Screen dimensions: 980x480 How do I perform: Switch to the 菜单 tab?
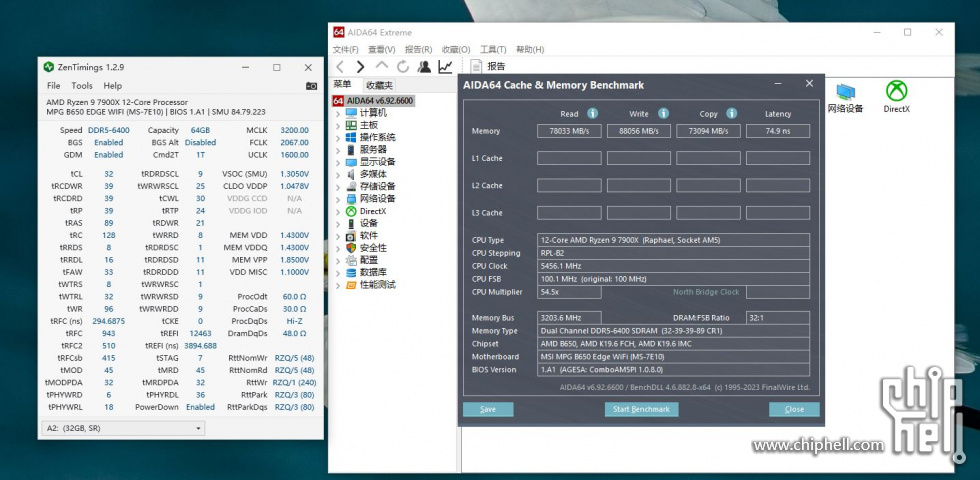pos(342,84)
